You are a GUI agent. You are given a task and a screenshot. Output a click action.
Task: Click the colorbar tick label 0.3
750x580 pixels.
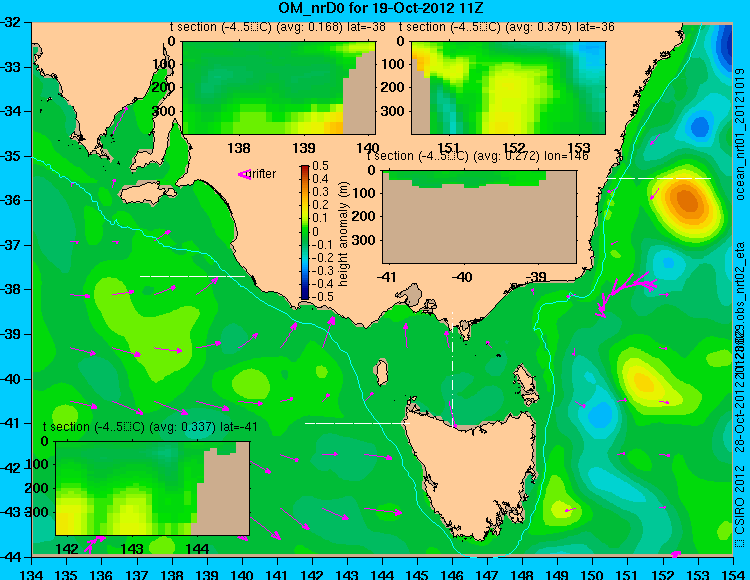pyautogui.click(x=320, y=192)
